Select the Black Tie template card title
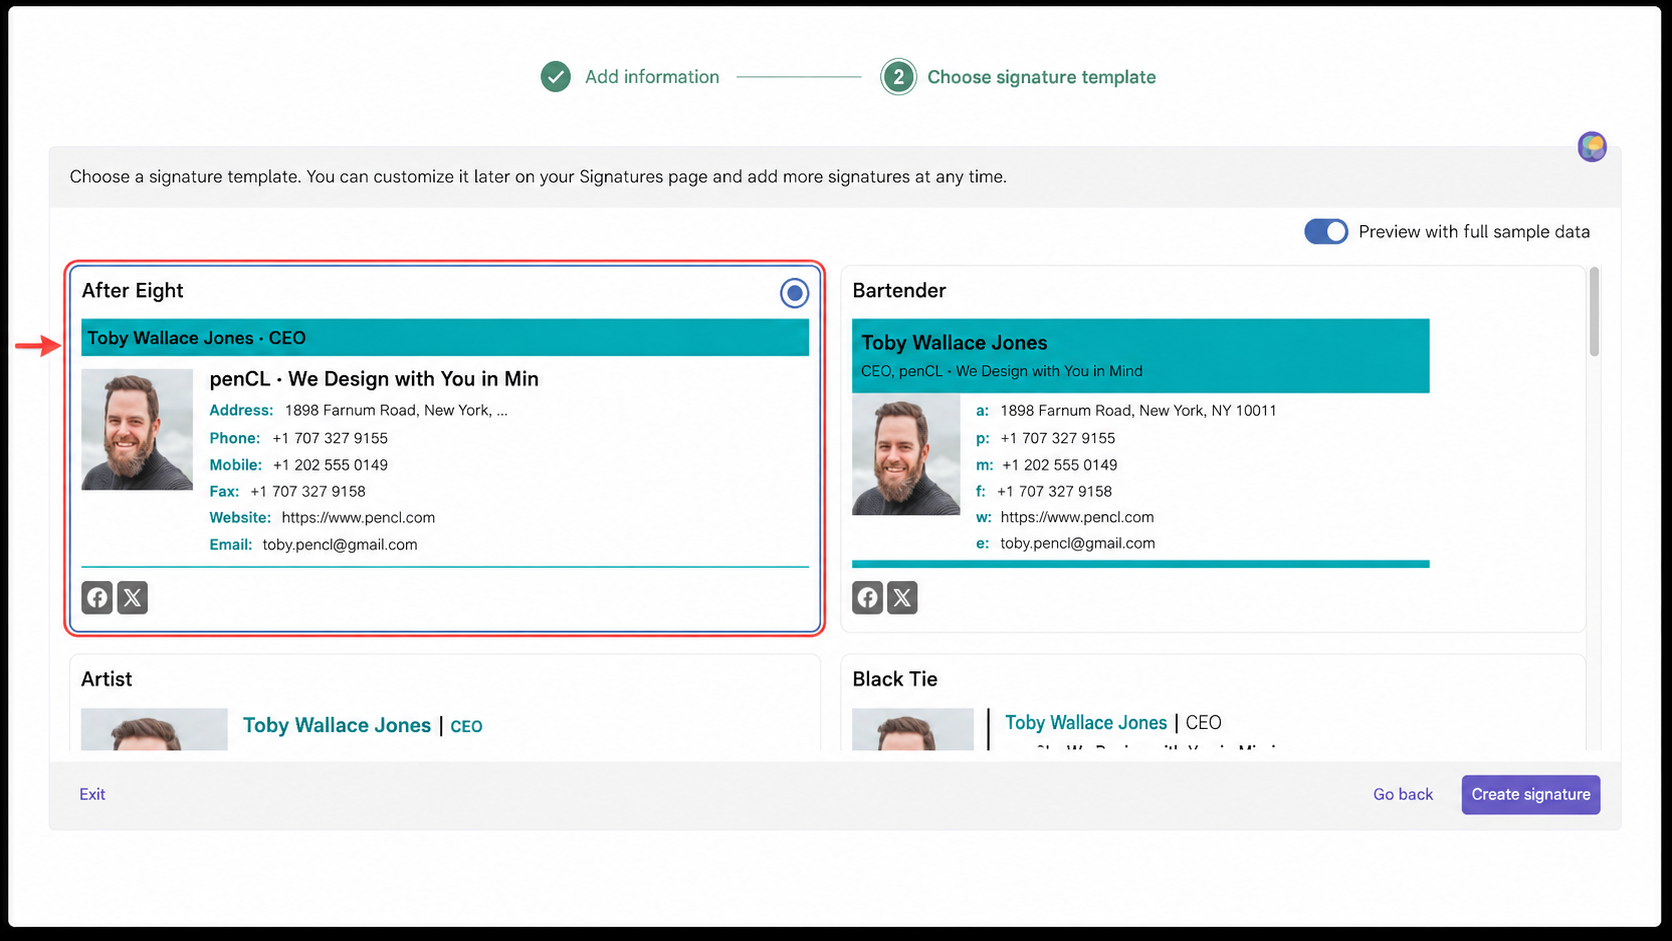The width and height of the screenshot is (1672, 941). tap(895, 679)
